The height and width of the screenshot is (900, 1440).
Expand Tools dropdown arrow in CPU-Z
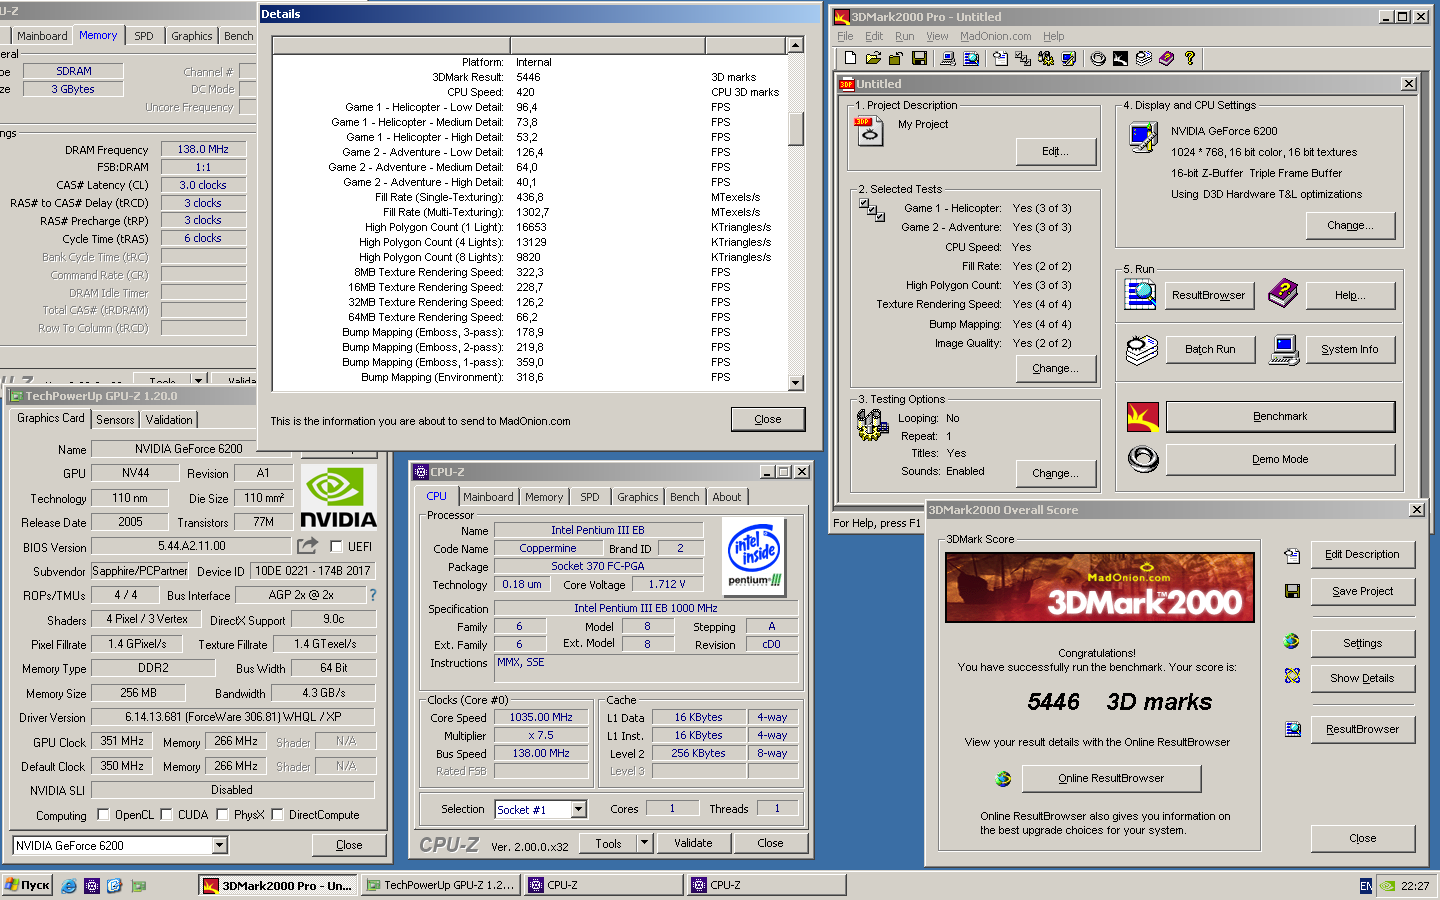point(645,843)
